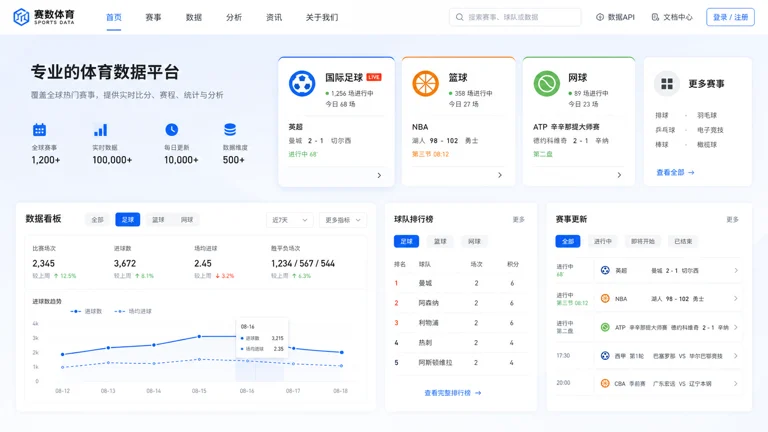Viewport: 768px width, 432px height.
Task: Open 文档中心 from its document icon
Action: [x=655, y=17]
